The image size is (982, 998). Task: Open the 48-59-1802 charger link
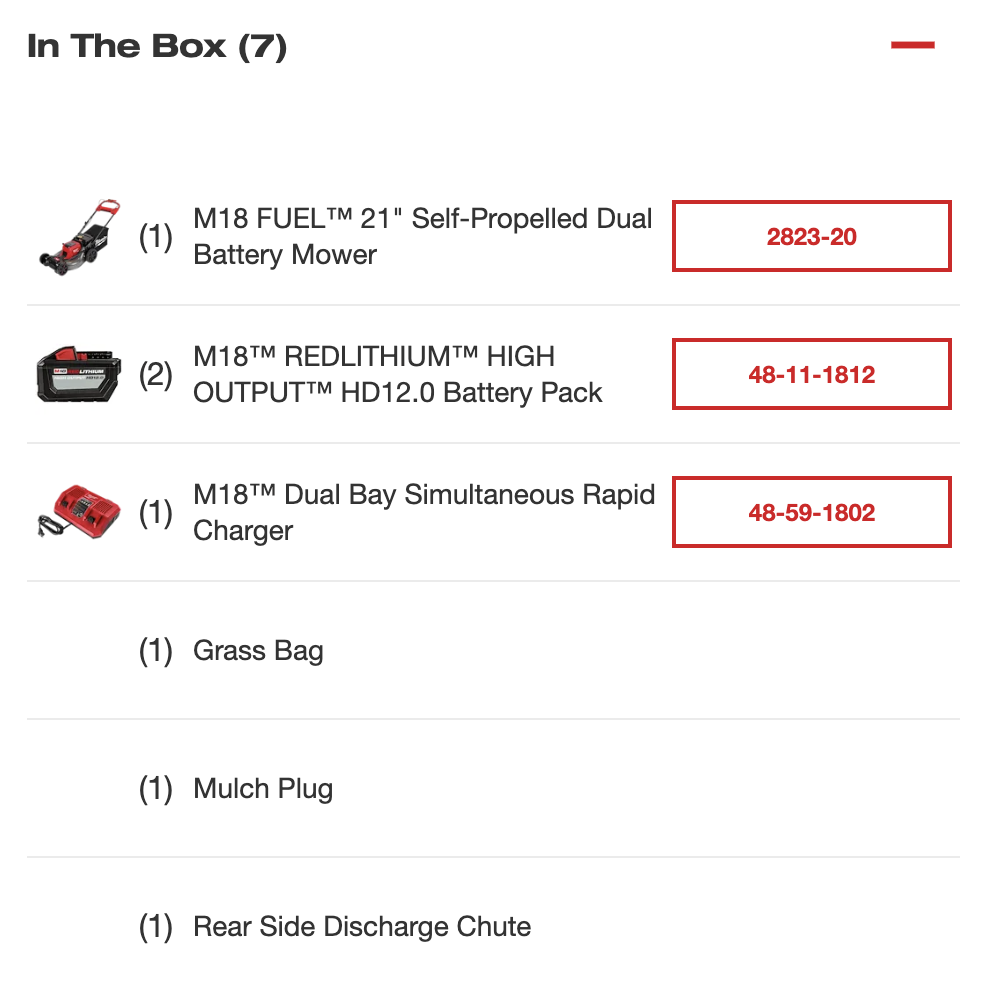(811, 512)
